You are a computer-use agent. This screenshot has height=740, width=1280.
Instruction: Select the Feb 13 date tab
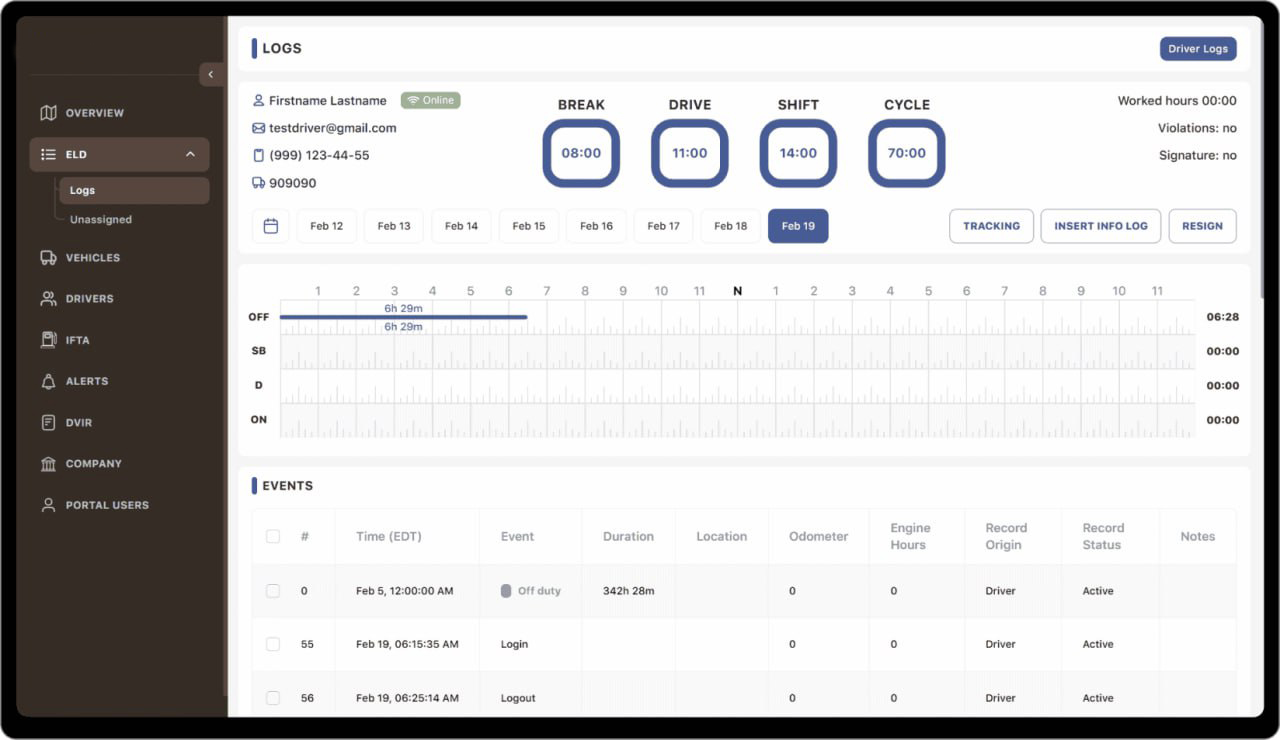click(x=394, y=226)
